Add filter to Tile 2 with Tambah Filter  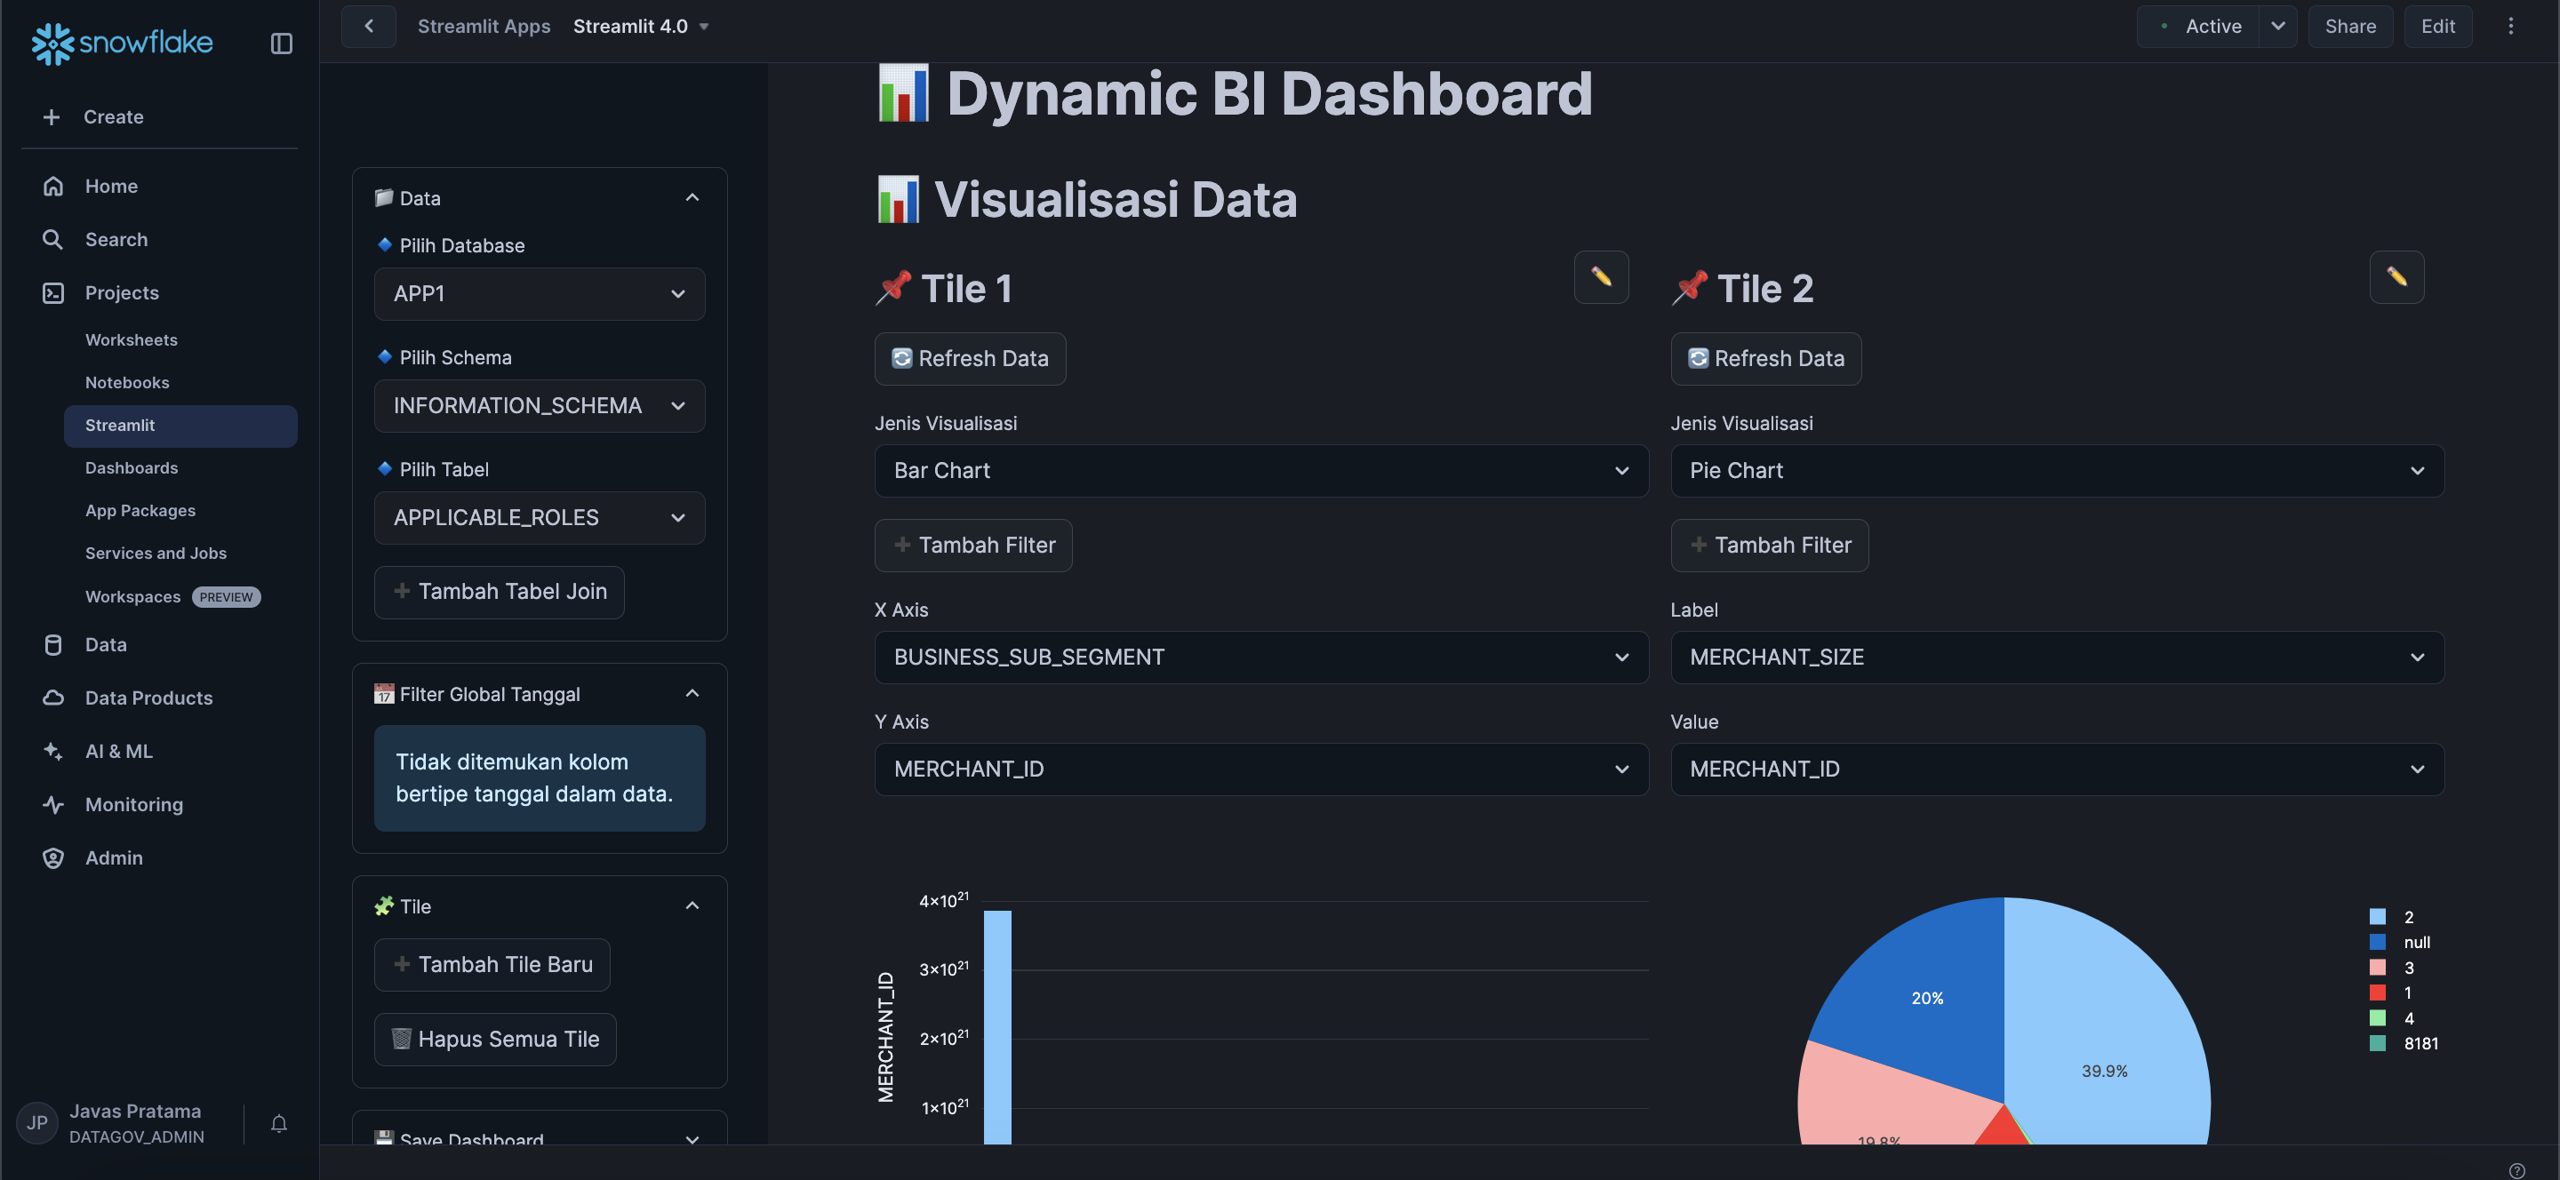point(1769,545)
